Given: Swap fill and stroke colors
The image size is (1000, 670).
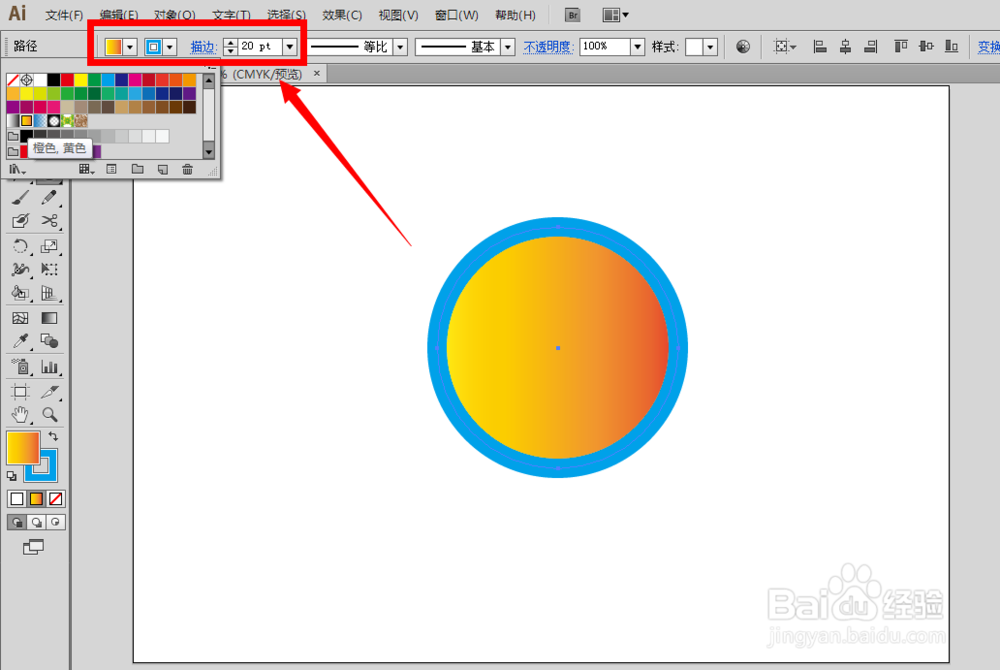Looking at the screenshot, I should tap(53, 437).
